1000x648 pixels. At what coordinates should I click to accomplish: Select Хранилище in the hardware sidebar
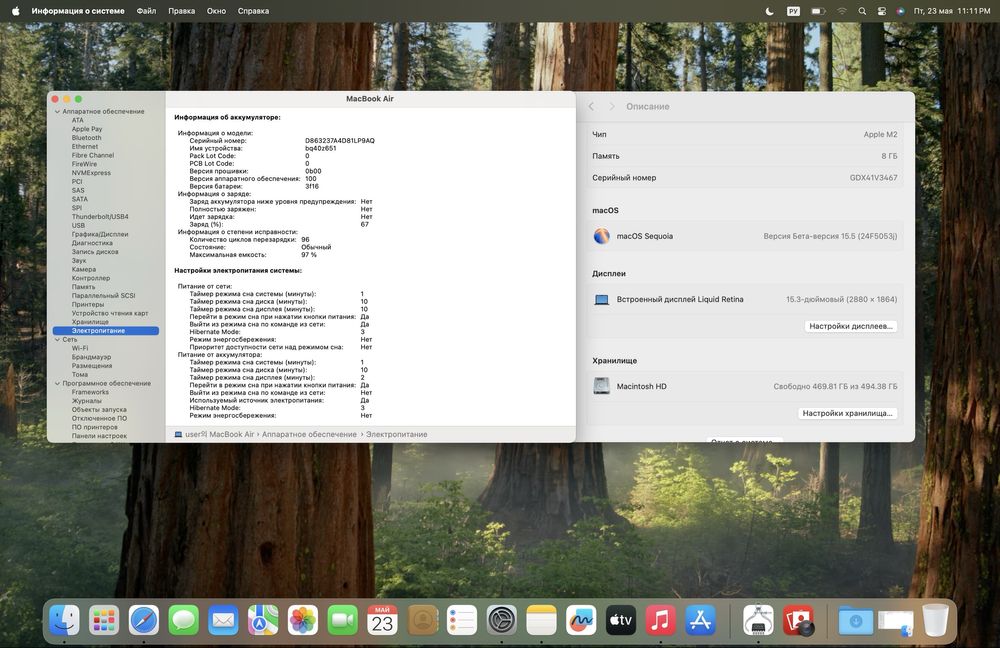tap(90, 322)
